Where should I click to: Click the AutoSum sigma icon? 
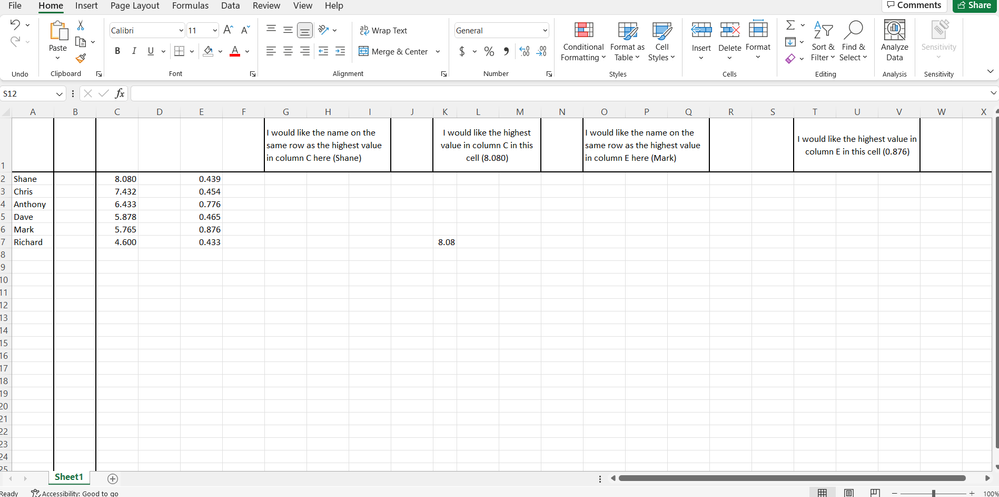tap(790, 25)
